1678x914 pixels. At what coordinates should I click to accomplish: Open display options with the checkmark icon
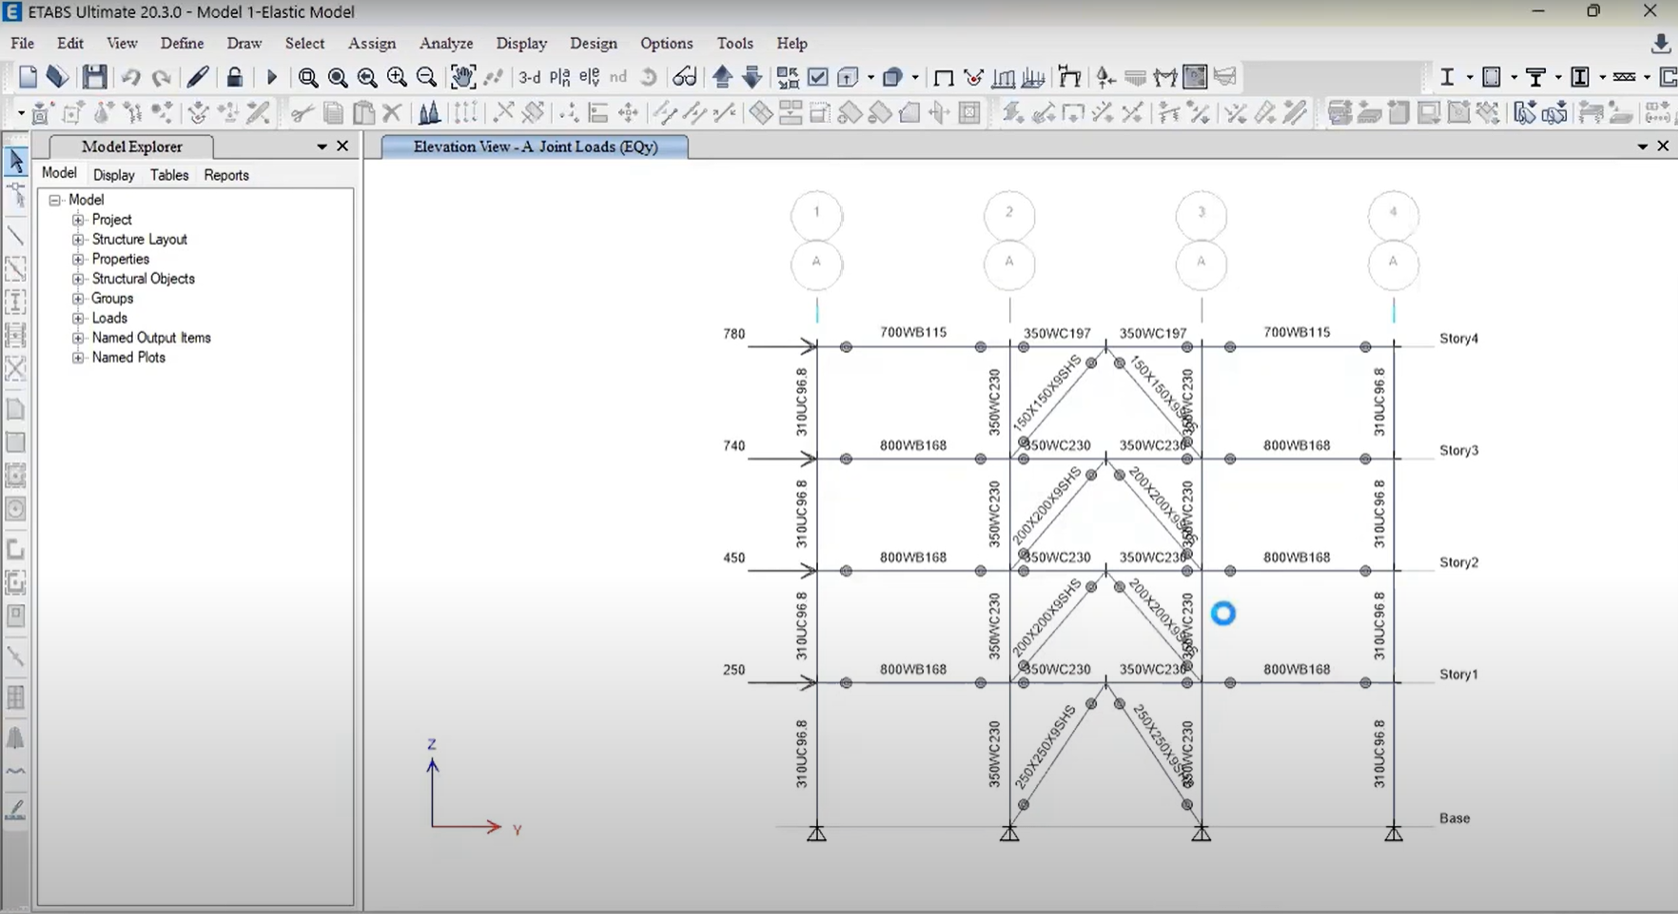click(817, 77)
